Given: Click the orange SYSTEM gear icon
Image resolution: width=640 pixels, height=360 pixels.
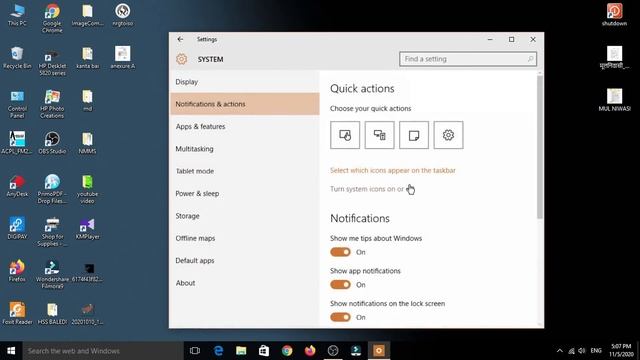Looking at the screenshot, I should [x=182, y=59].
